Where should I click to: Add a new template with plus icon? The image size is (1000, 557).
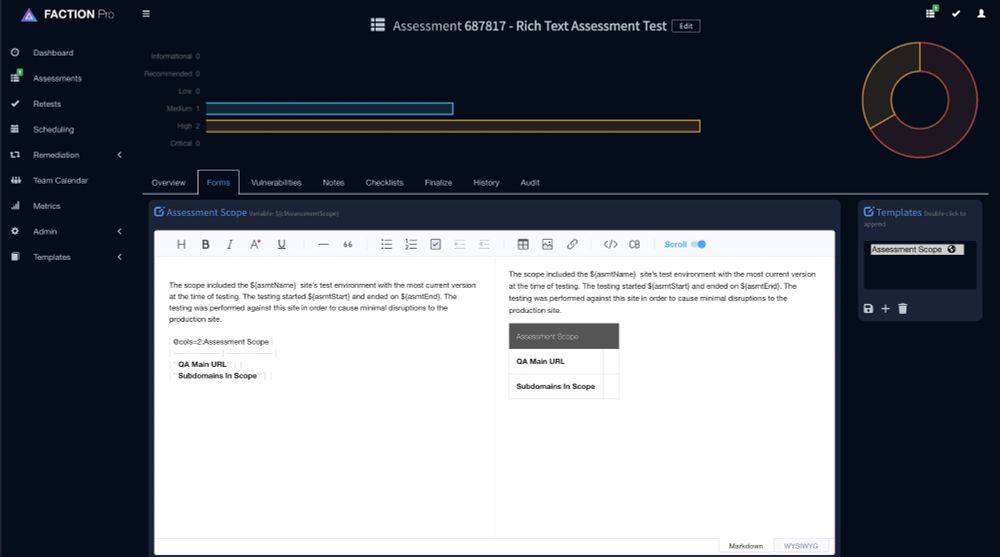tap(885, 309)
